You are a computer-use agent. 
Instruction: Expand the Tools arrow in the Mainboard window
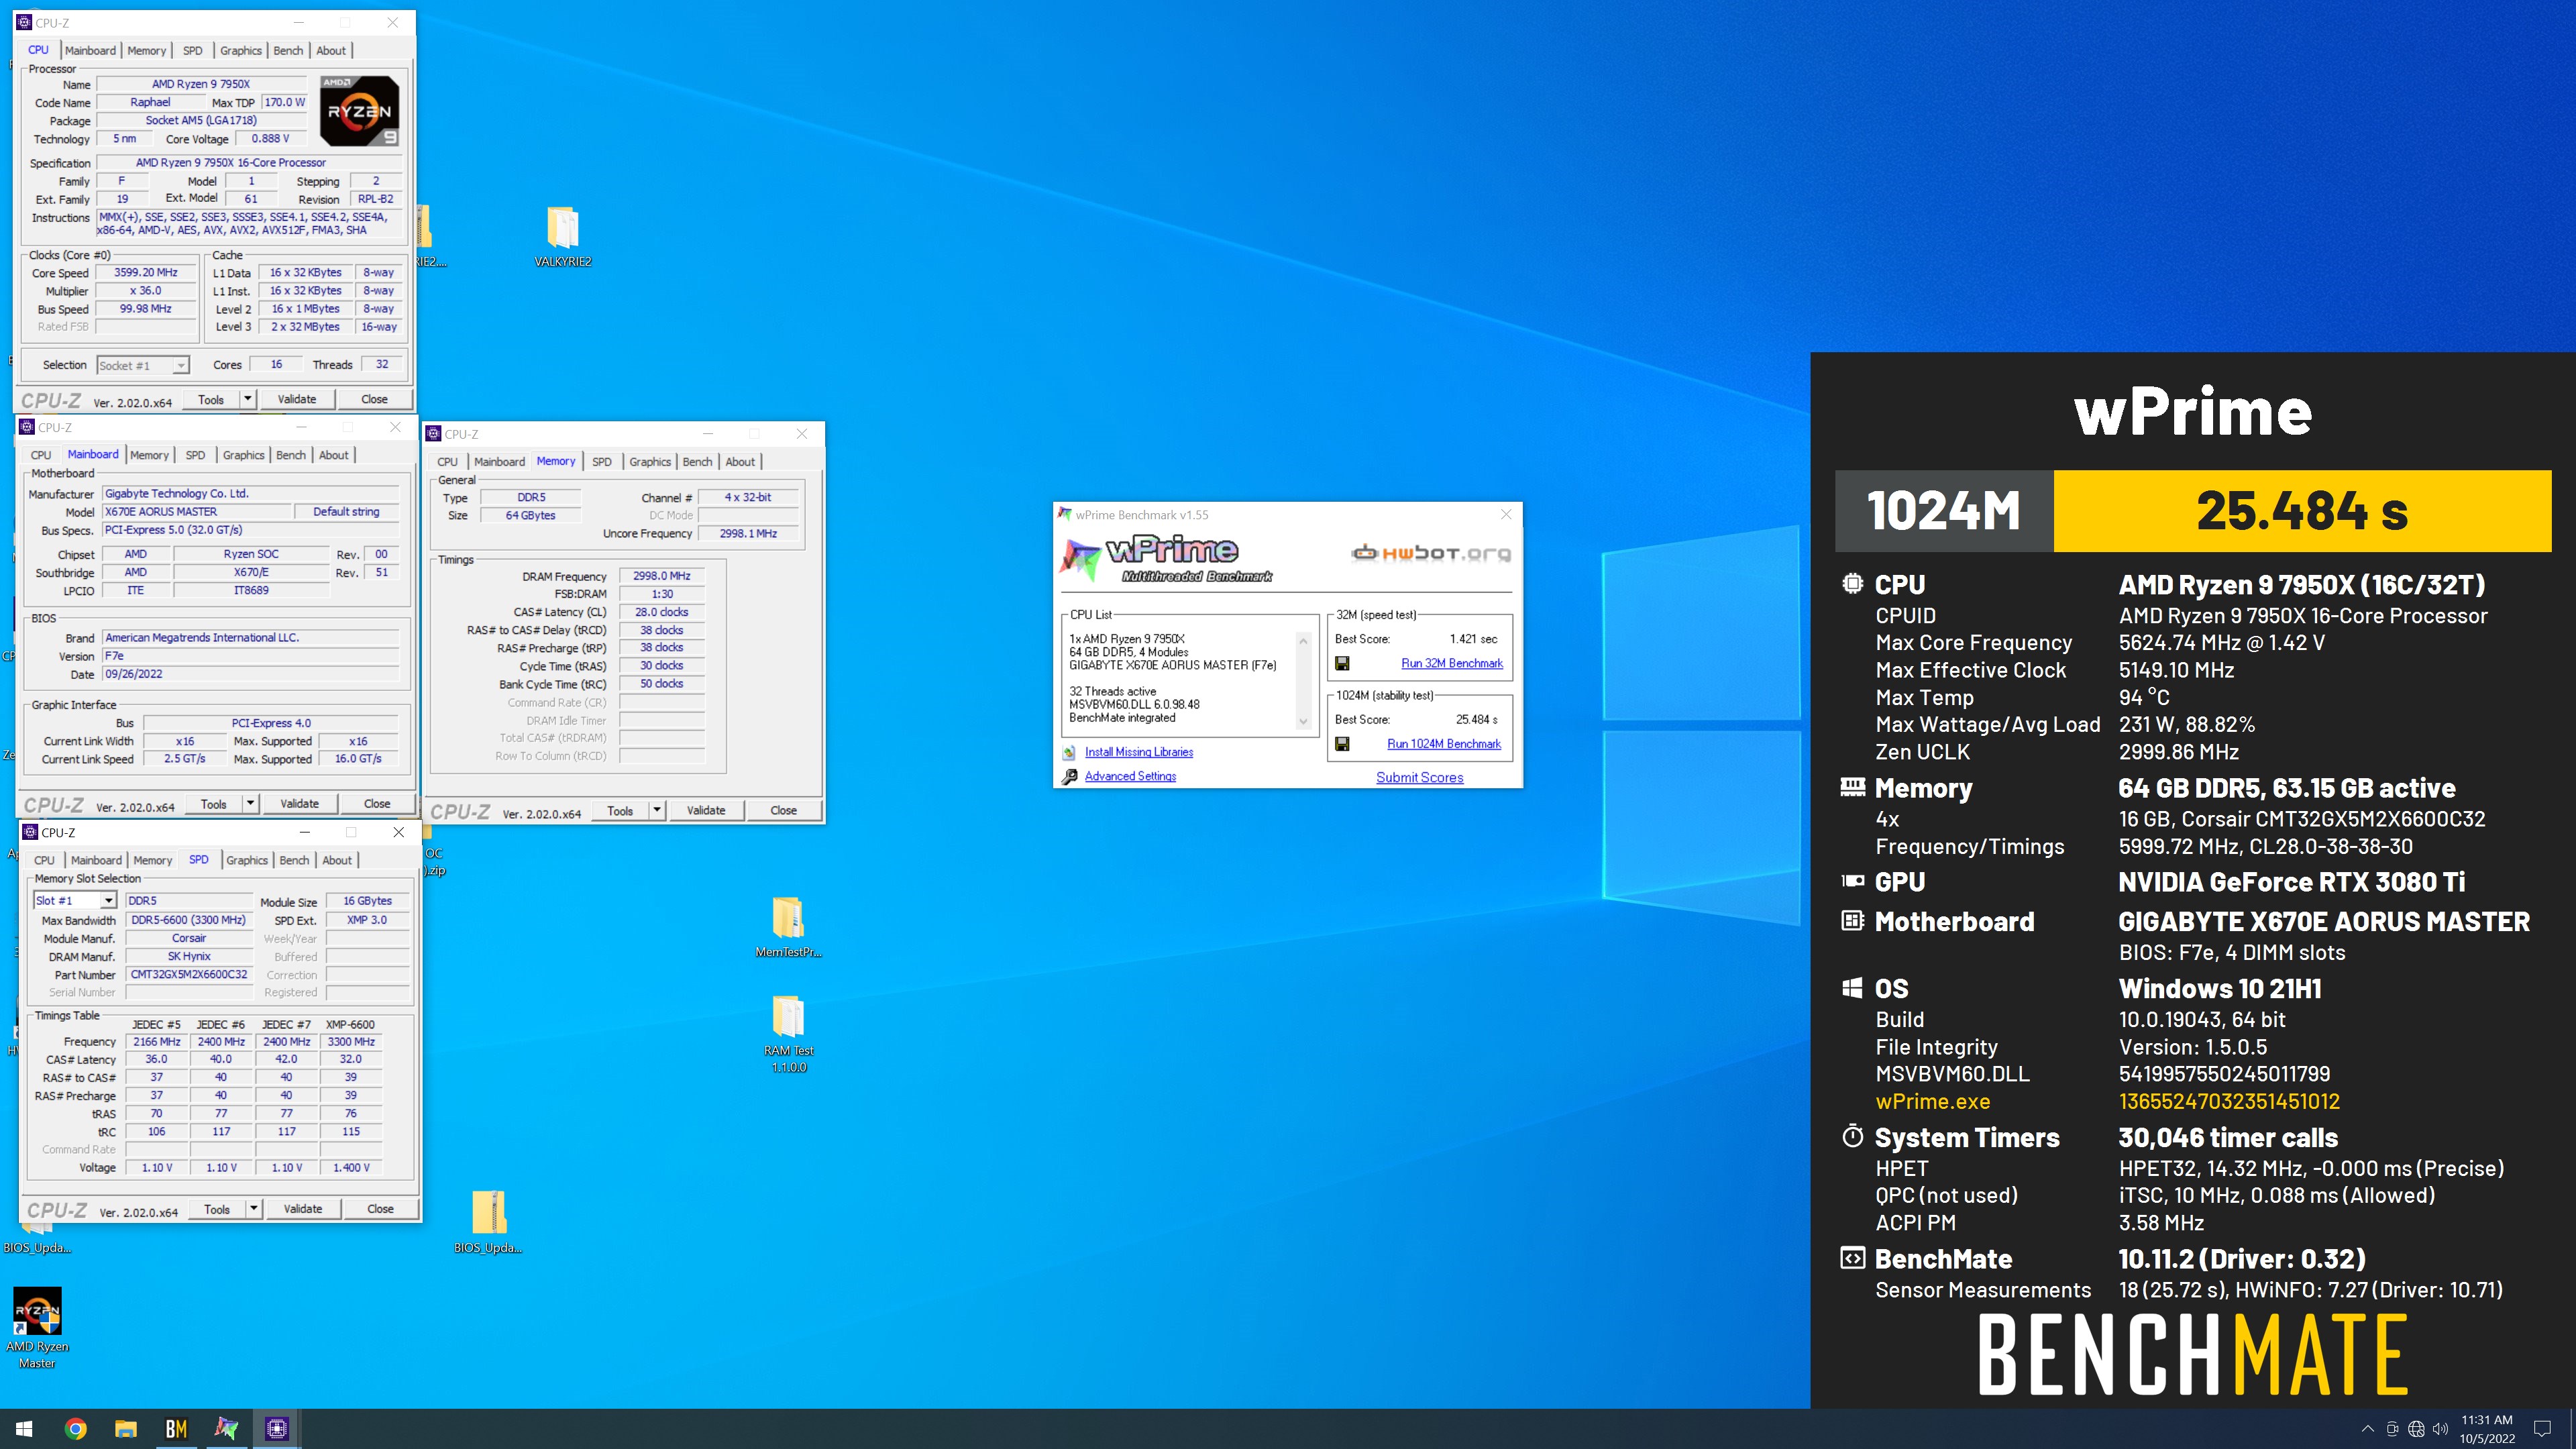coord(251,804)
